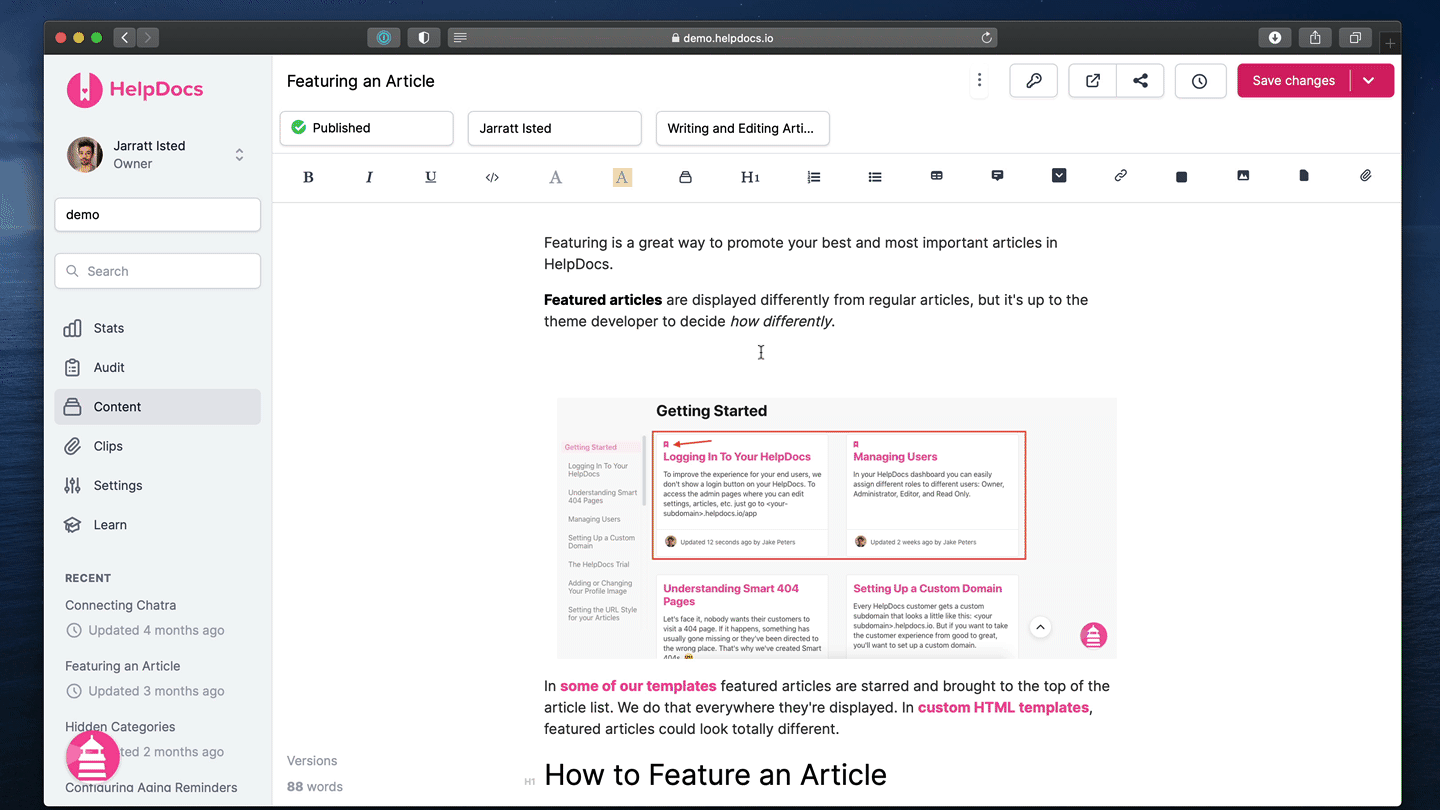Open Audit in the sidebar

[x=157, y=367]
